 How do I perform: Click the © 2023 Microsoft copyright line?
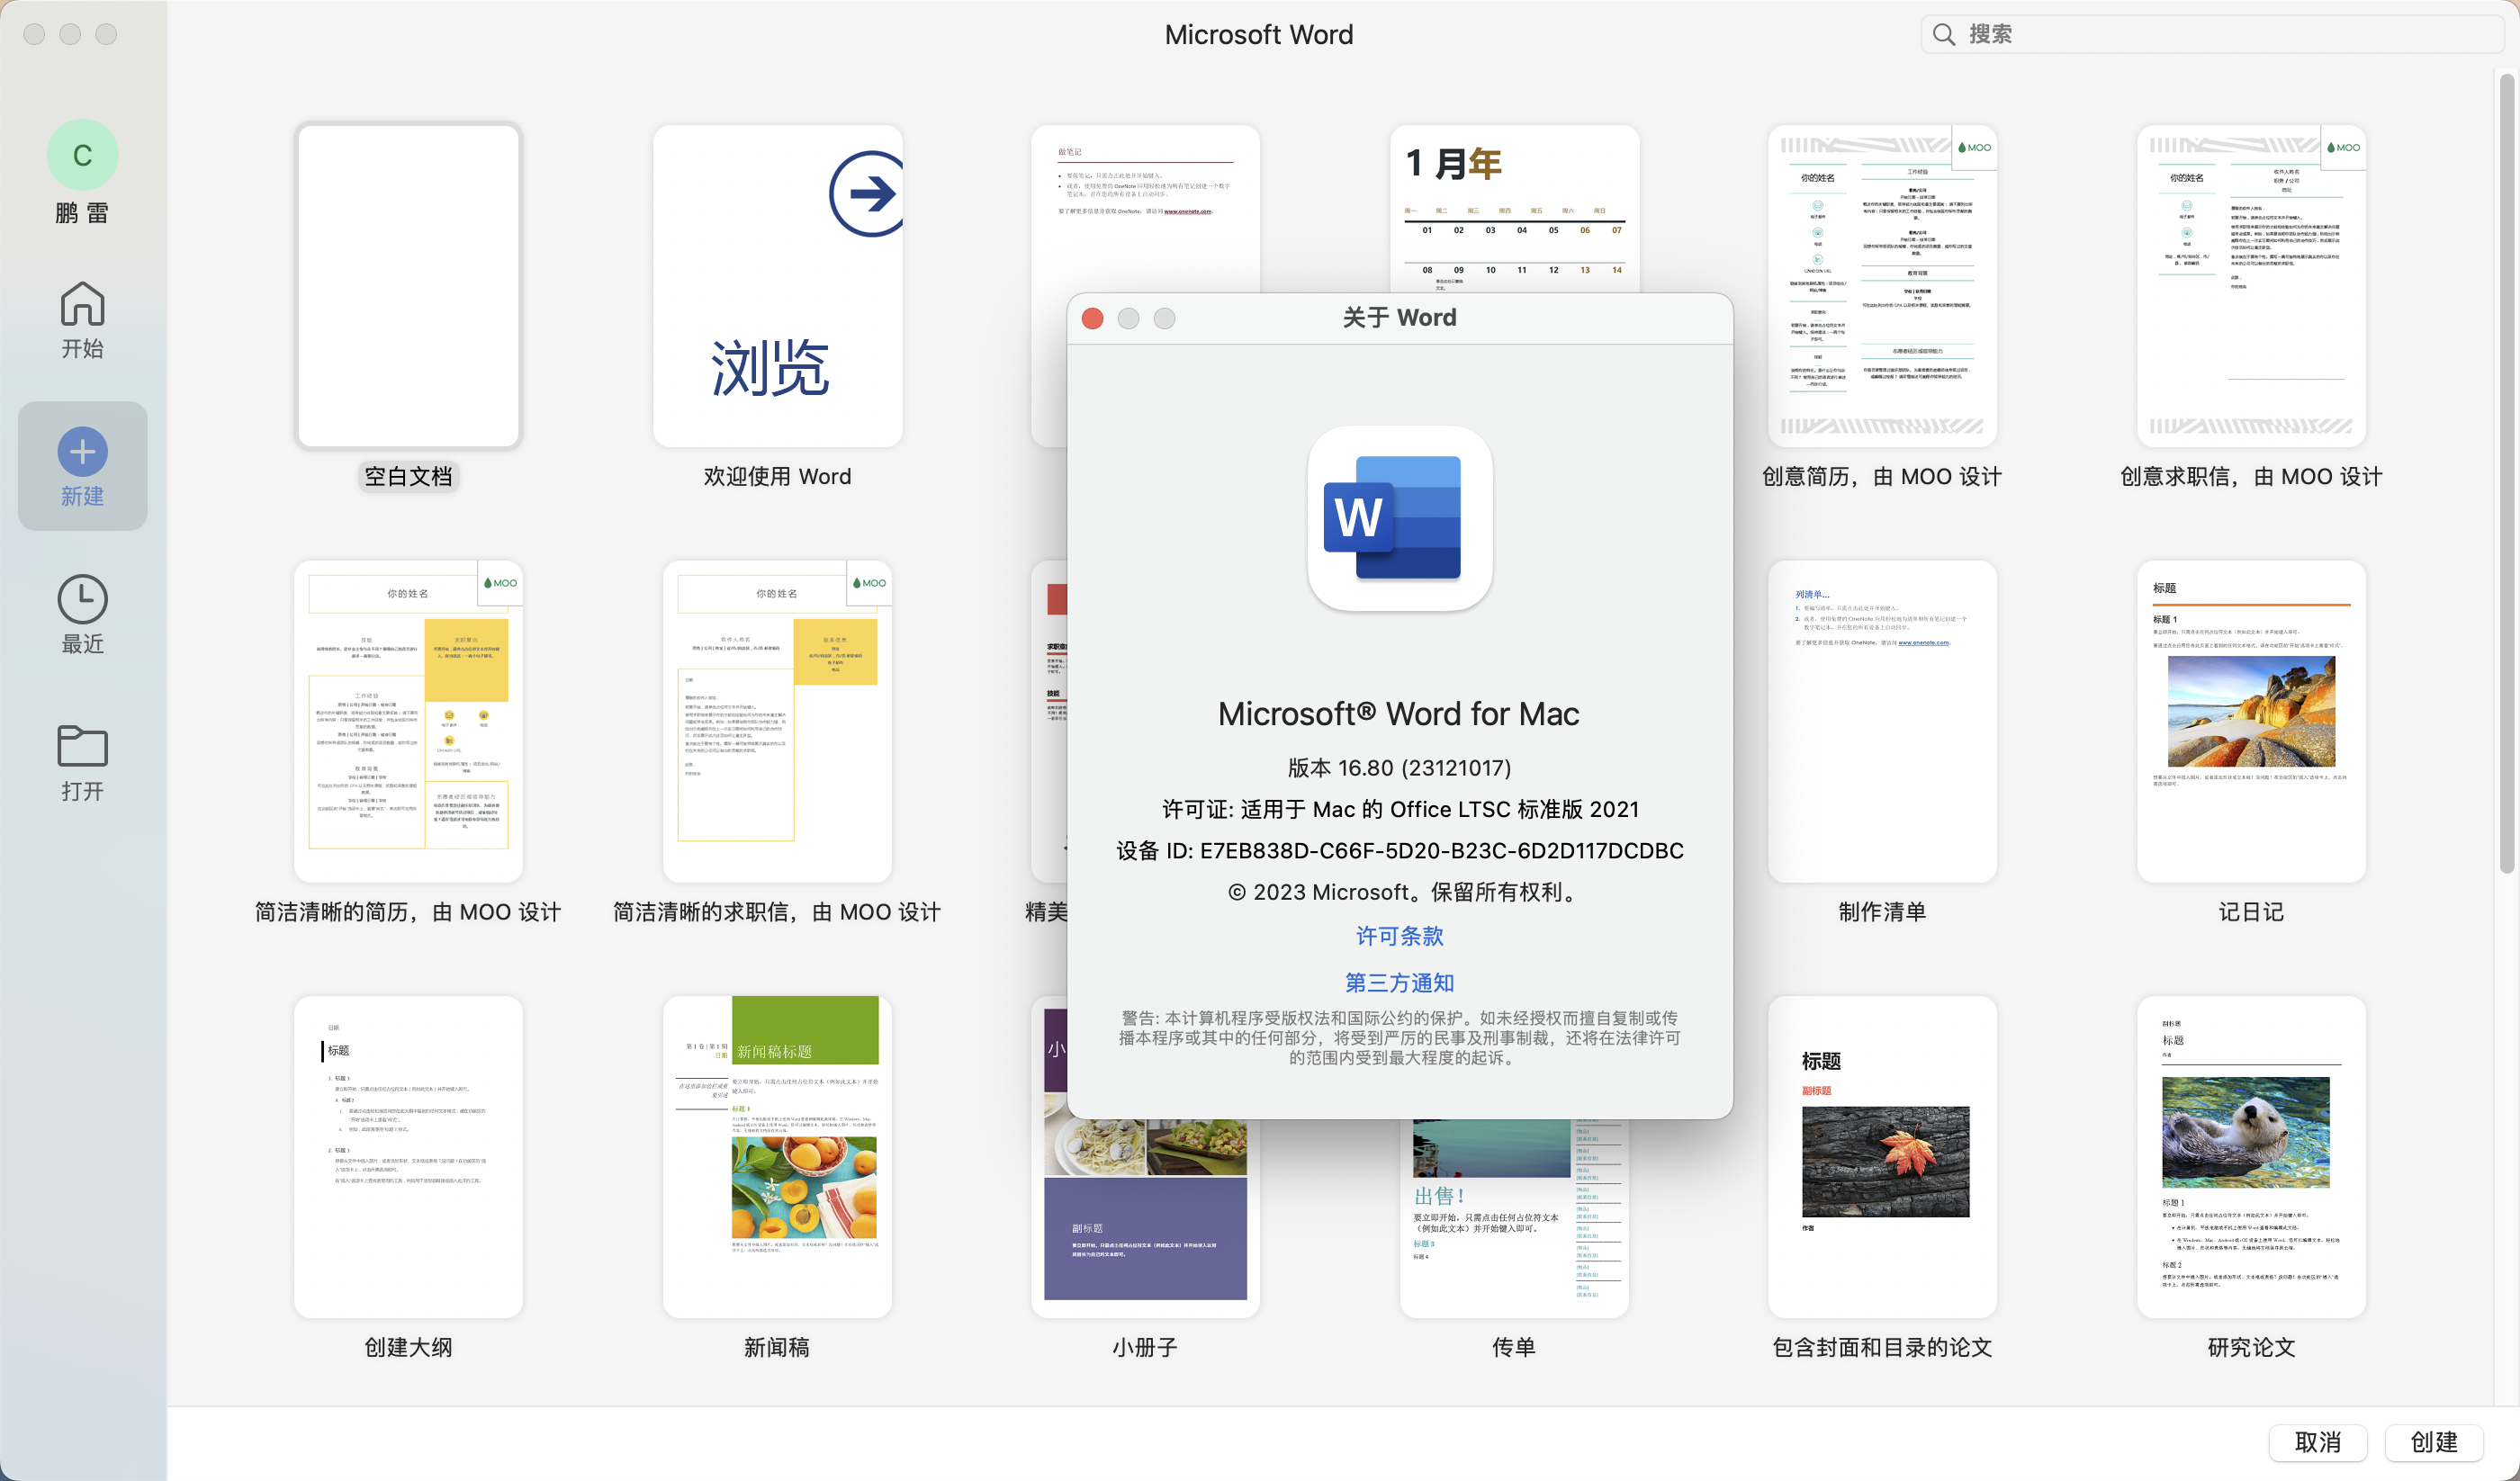1399,892
